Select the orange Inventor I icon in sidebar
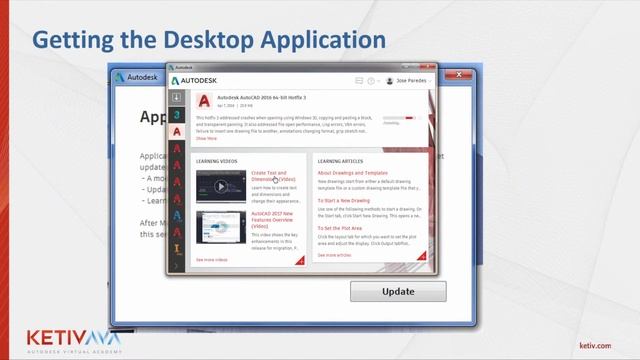The width and height of the screenshot is (640, 360). click(x=177, y=249)
